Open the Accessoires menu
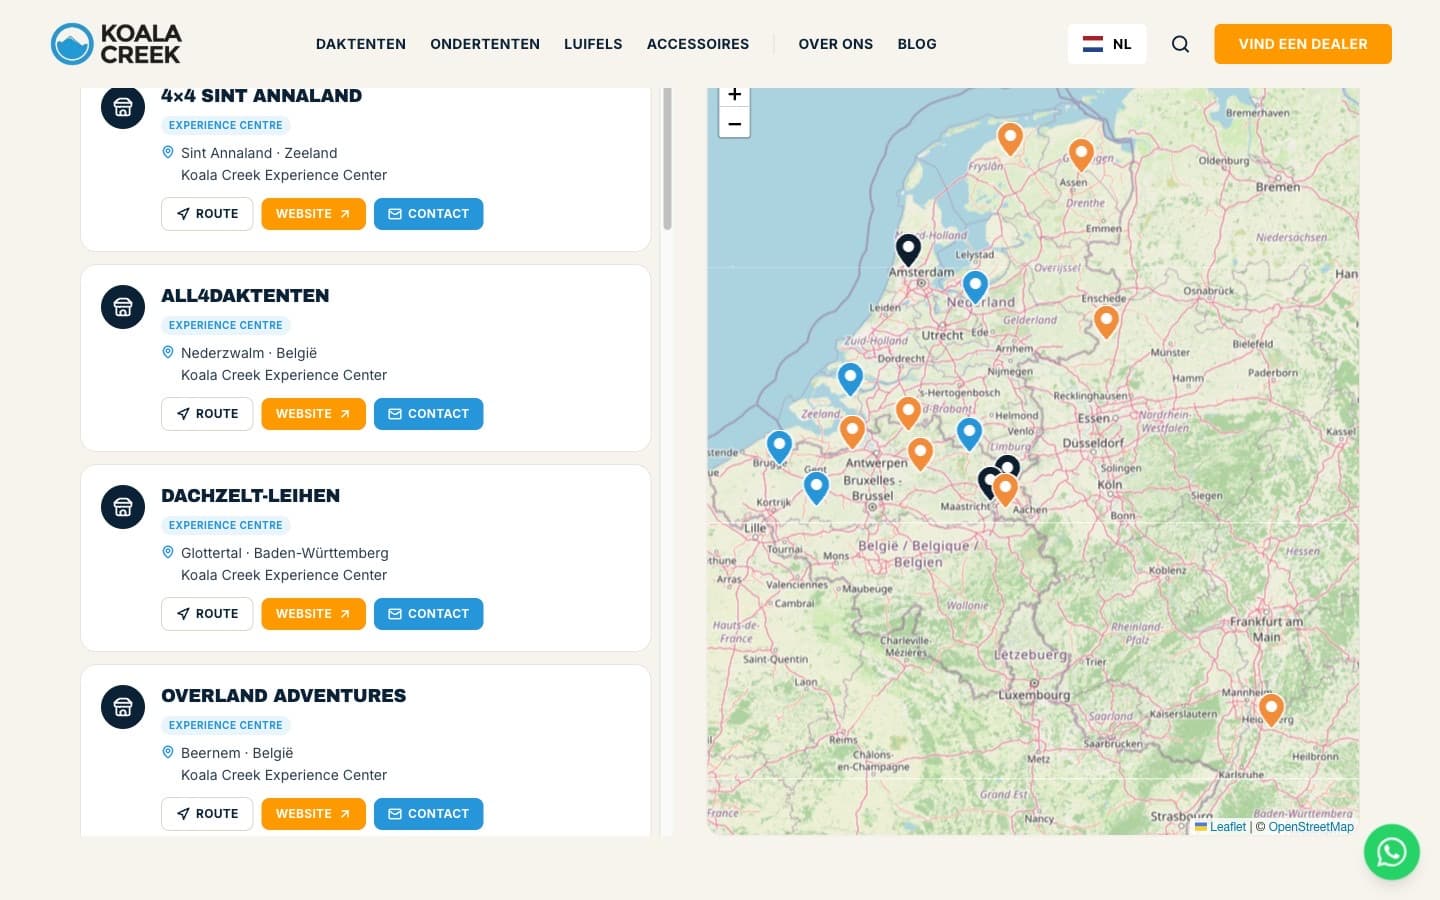The image size is (1440, 900). point(698,44)
